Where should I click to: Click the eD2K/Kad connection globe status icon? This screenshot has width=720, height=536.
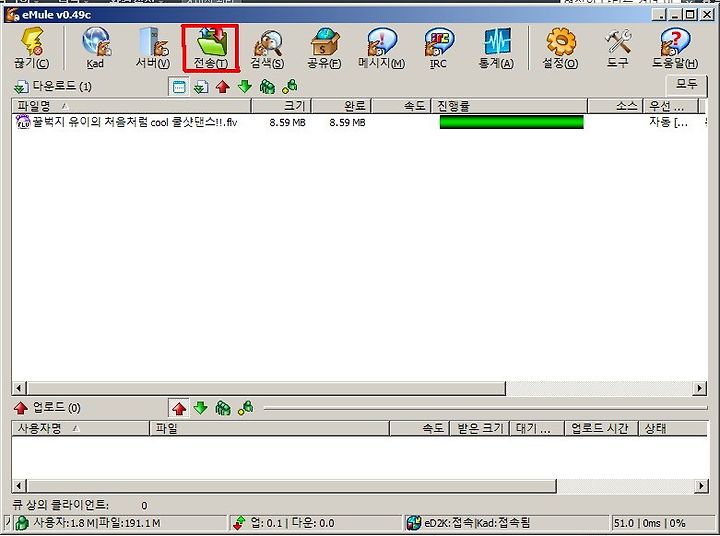point(414,523)
